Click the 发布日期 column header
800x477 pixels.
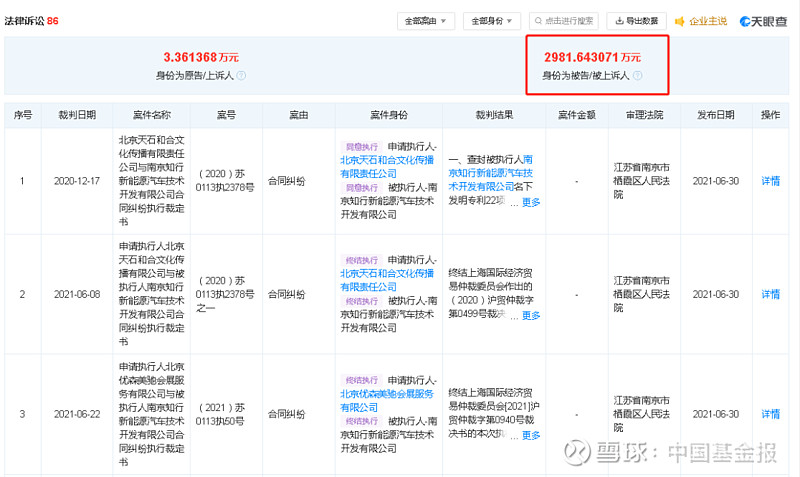click(716, 115)
